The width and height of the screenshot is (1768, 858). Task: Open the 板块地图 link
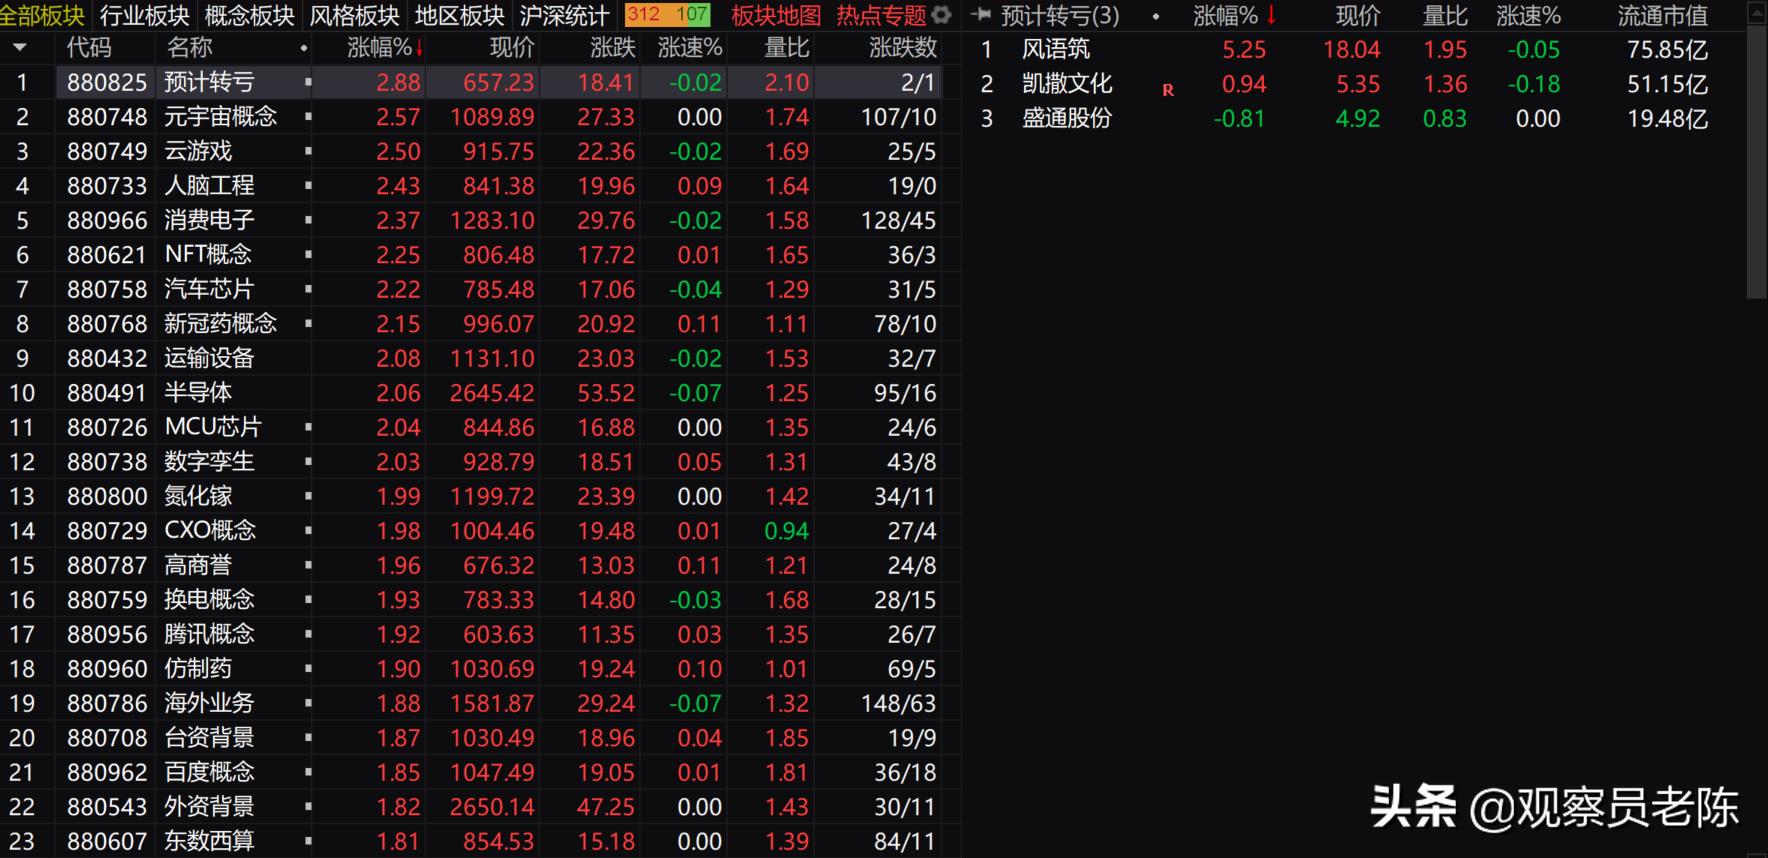click(775, 16)
